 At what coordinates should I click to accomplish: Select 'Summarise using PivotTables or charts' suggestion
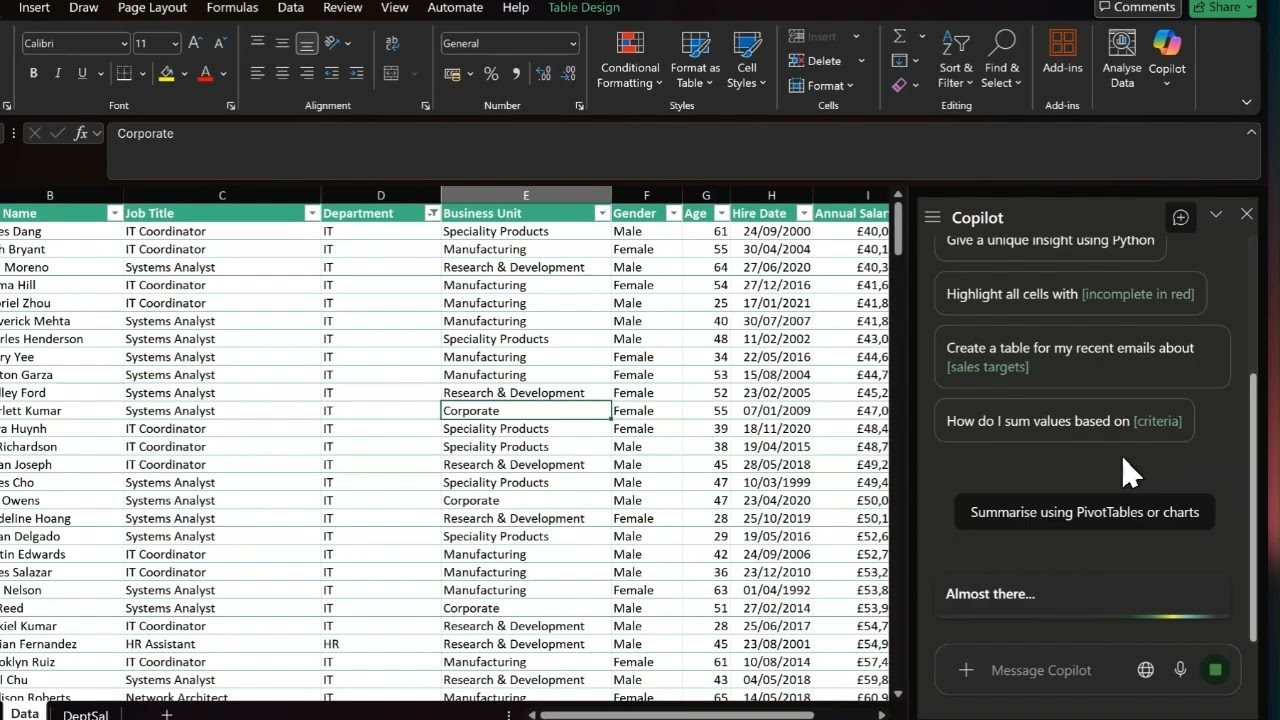pyautogui.click(x=1083, y=511)
